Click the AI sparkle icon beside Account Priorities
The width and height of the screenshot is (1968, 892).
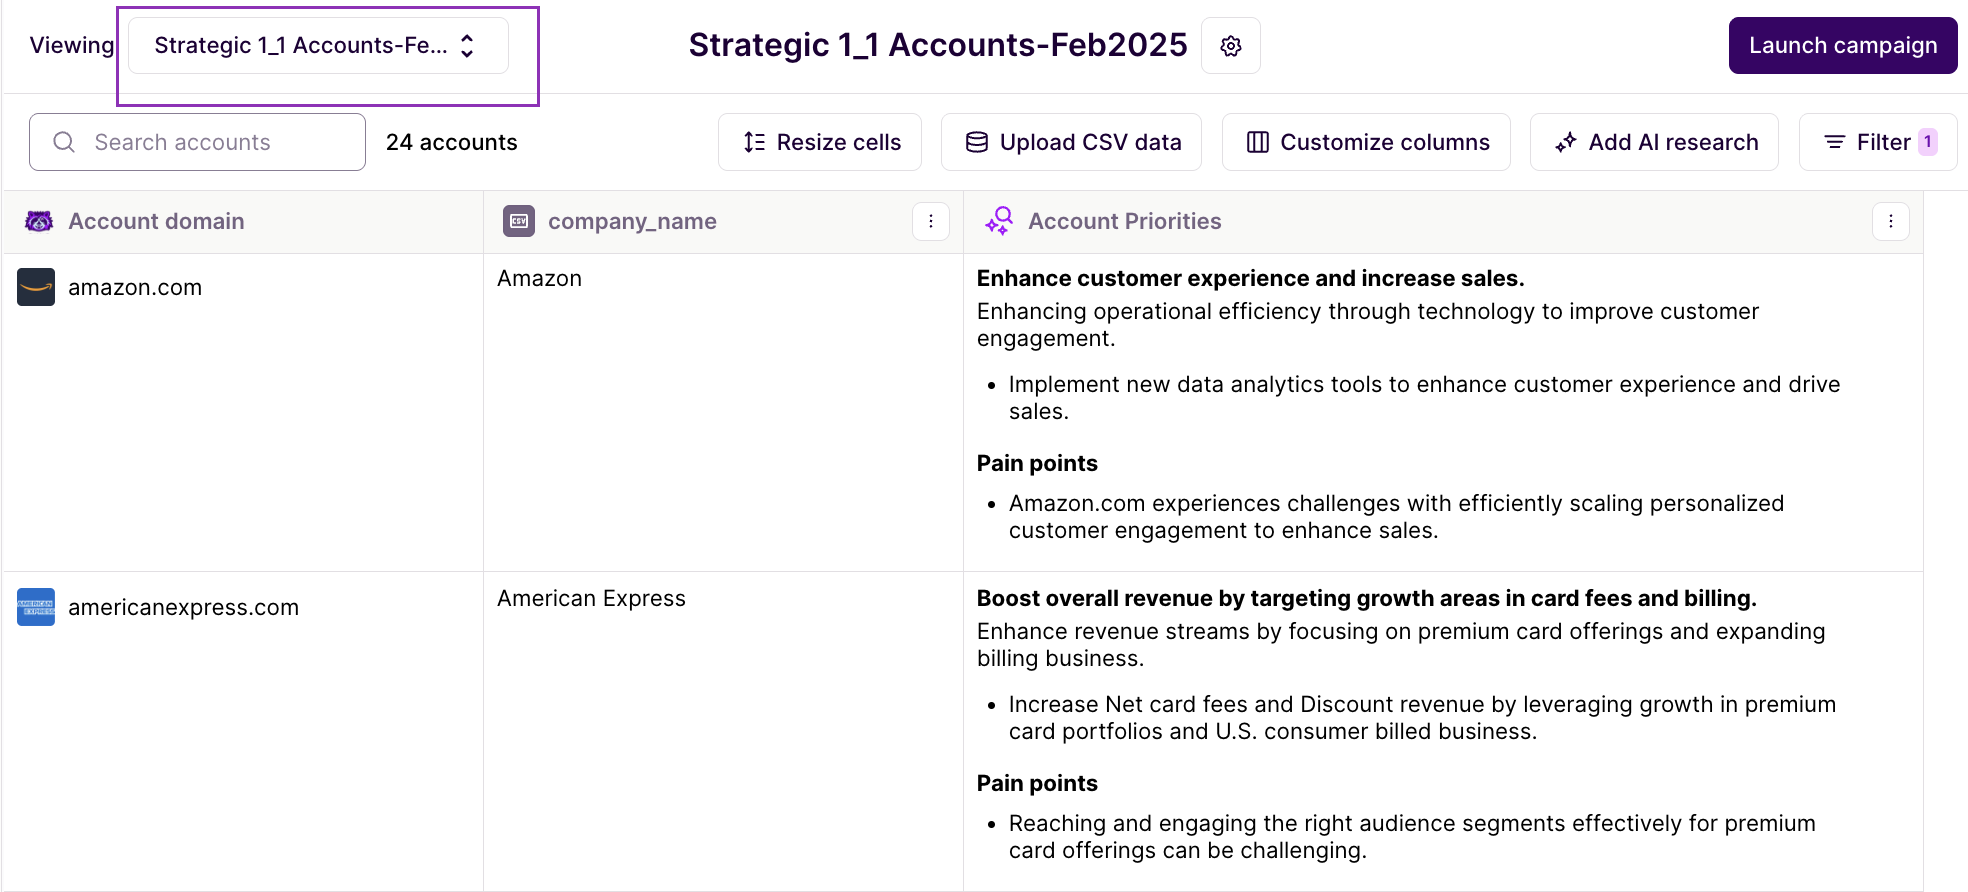(999, 221)
